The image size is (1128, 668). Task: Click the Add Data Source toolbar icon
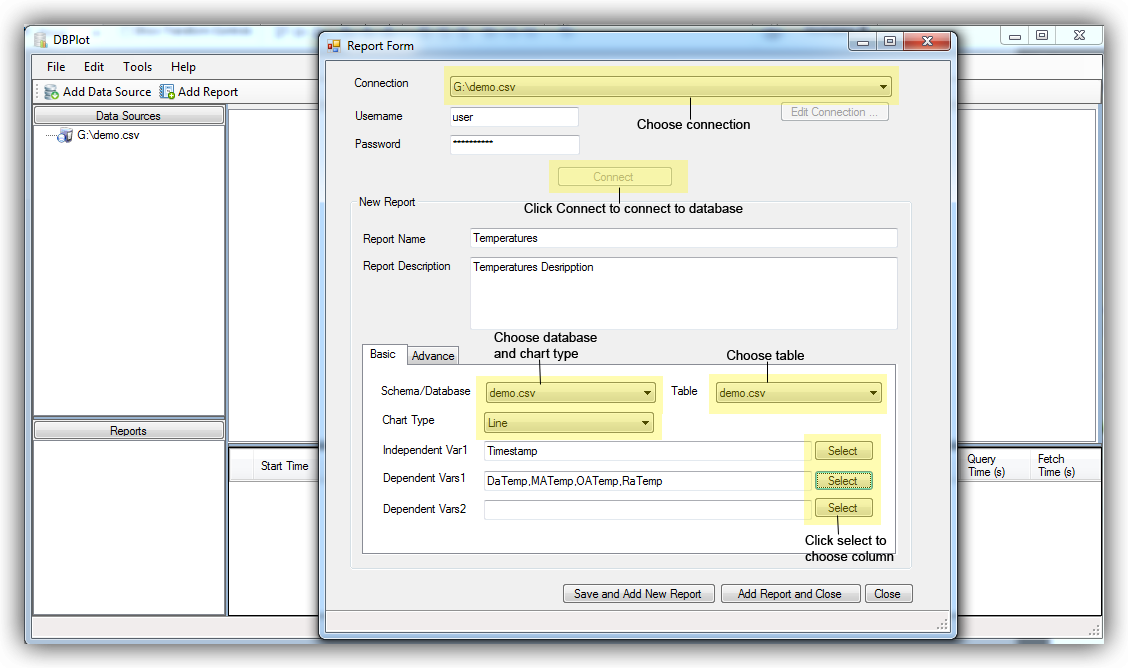52,92
